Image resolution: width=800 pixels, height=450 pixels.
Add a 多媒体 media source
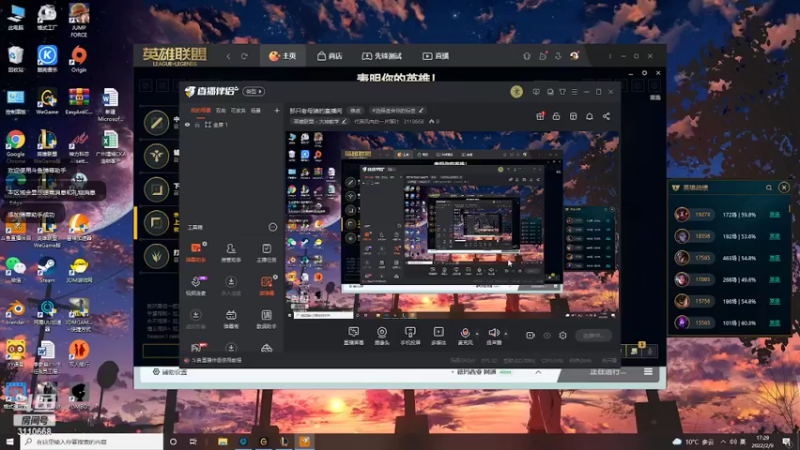point(438,336)
